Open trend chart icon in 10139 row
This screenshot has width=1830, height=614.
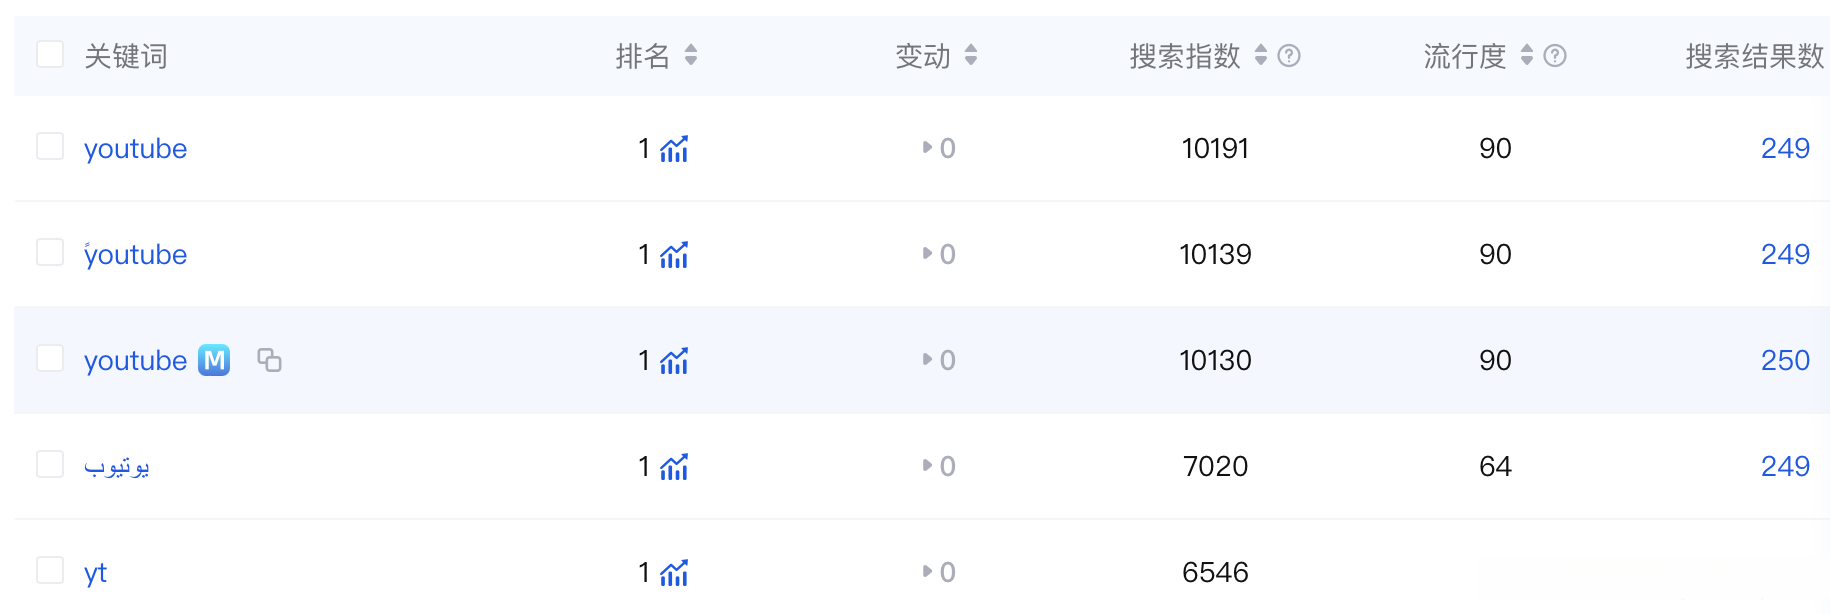pyautogui.click(x=674, y=255)
